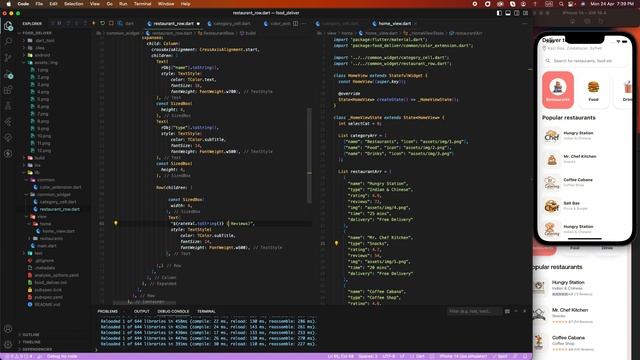
Task: Switch to the category_cell.dart tab
Action: pyautogui.click(x=232, y=24)
